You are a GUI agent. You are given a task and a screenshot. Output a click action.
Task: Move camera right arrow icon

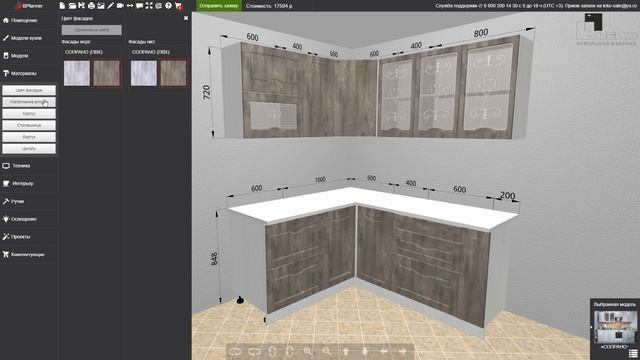click(402, 351)
